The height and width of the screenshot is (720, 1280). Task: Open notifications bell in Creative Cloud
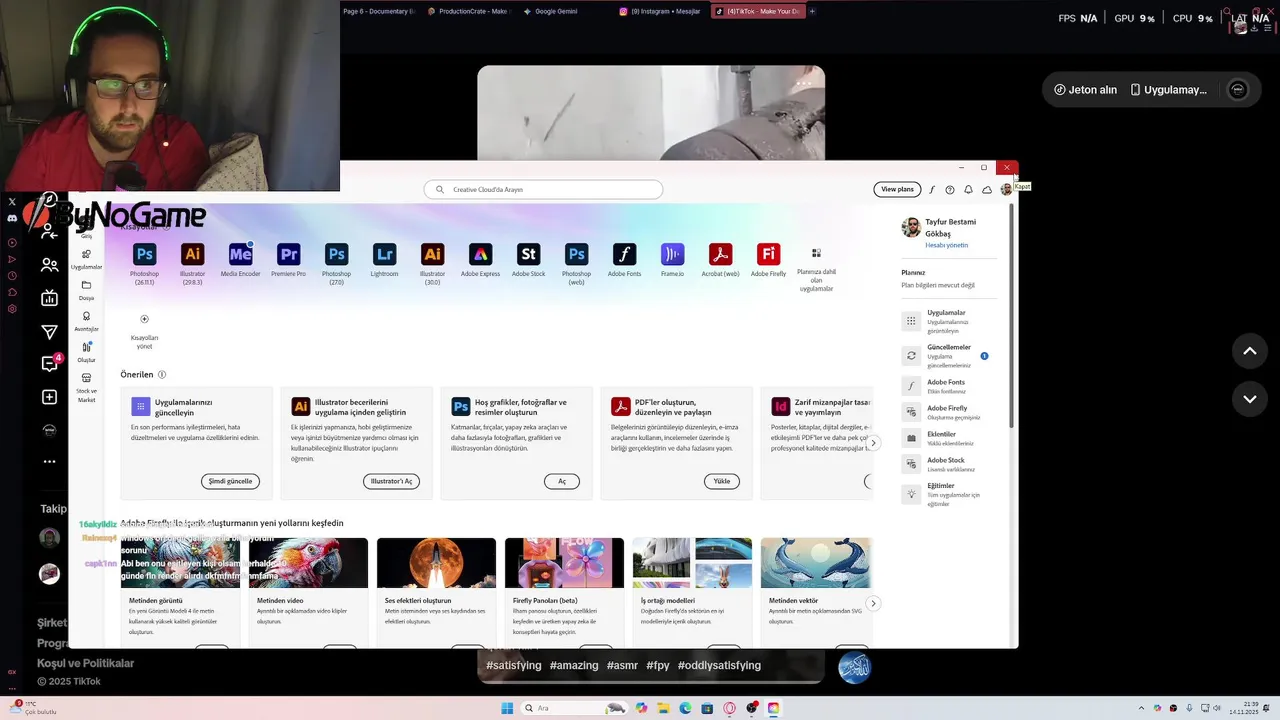click(968, 189)
